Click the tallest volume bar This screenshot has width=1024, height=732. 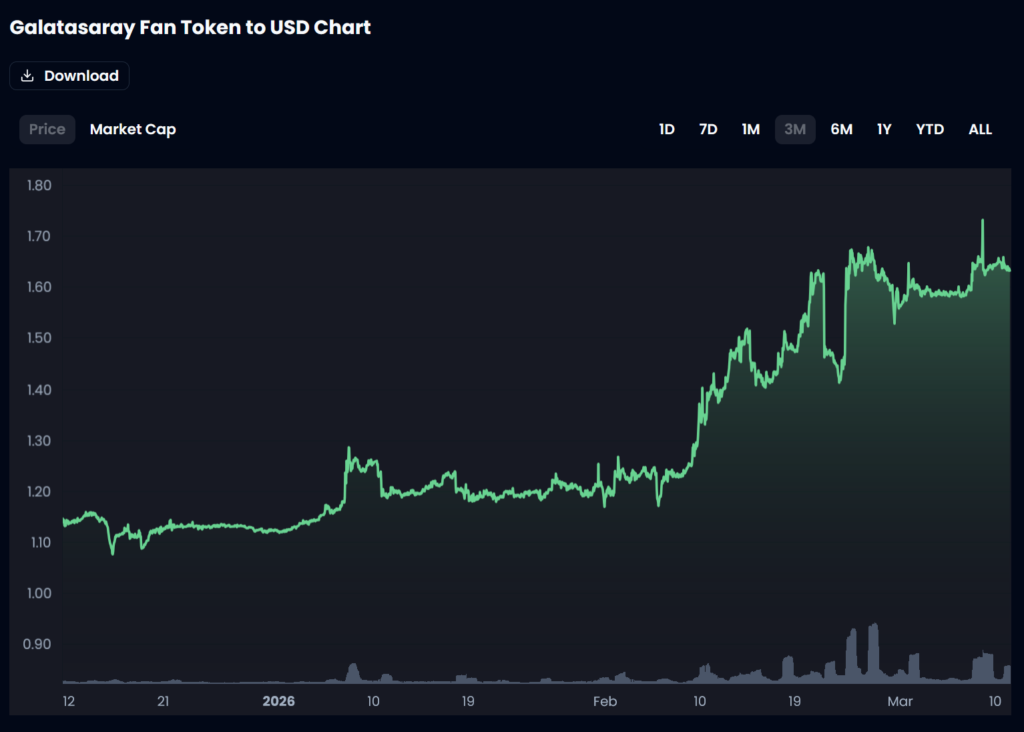(x=874, y=650)
